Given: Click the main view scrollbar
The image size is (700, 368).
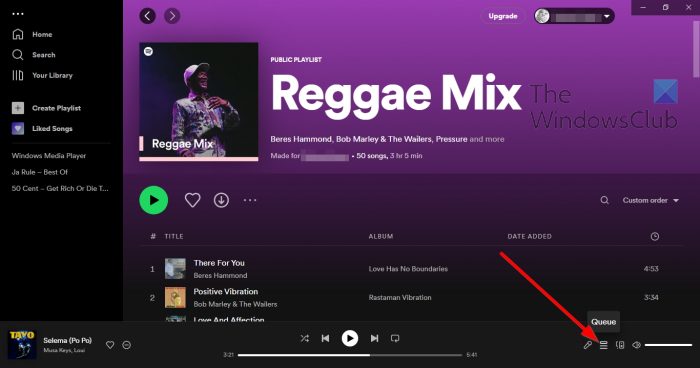Looking at the screenshot, I should click(x=696, y=49).
